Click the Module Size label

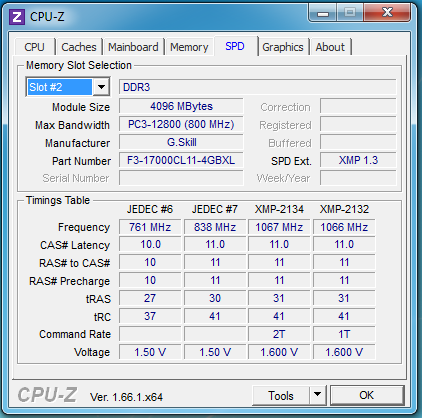point(81,107)
